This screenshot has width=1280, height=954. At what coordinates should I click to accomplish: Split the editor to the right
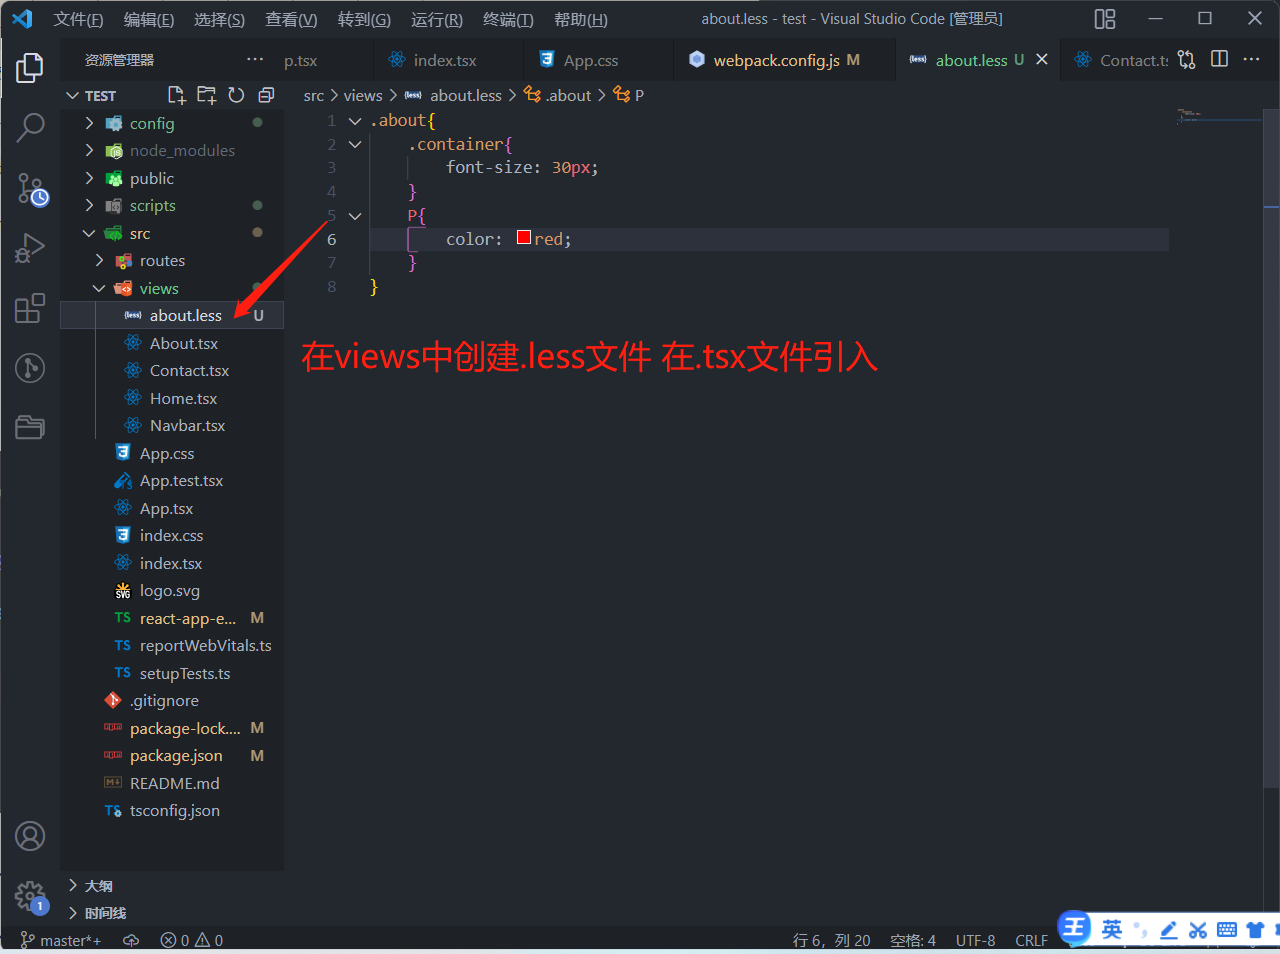click(x=1219, y=59)
